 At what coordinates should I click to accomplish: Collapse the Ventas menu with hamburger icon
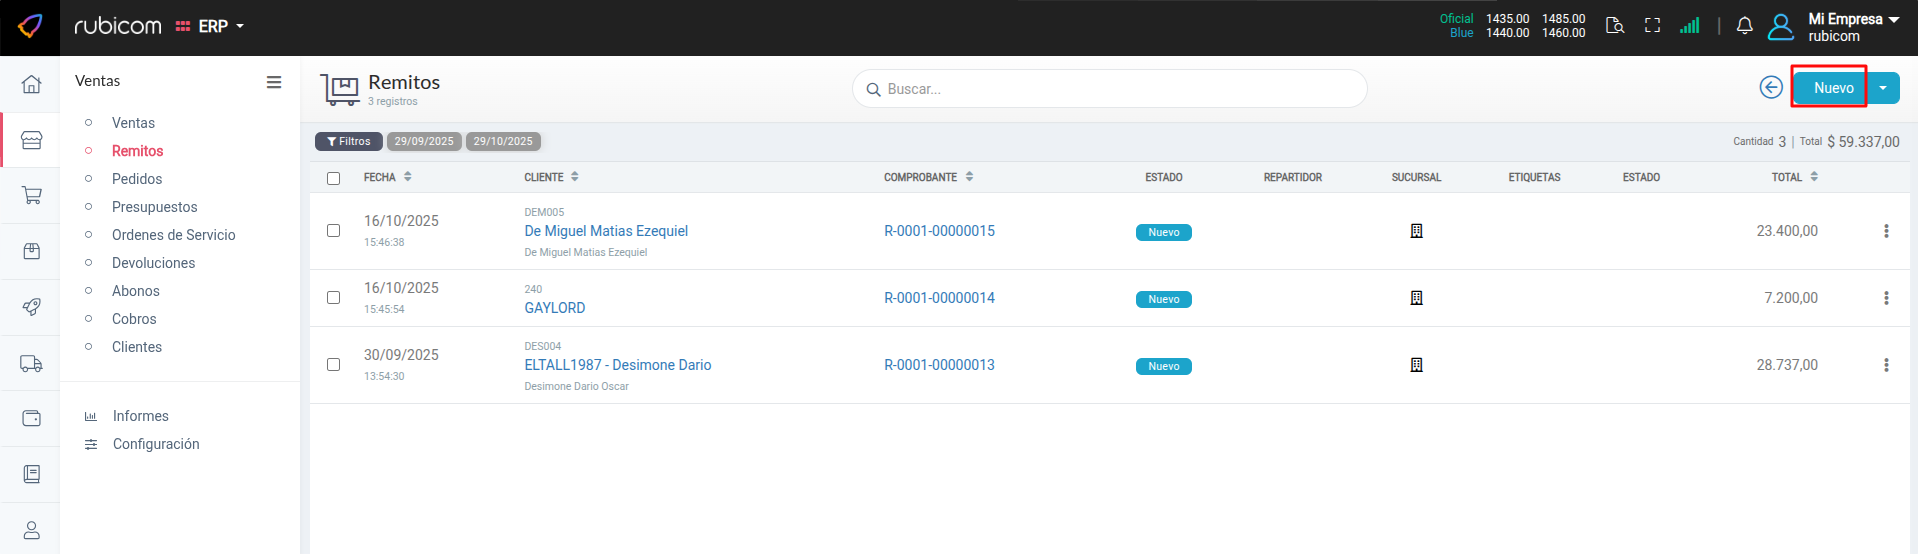tap(273, 82)
